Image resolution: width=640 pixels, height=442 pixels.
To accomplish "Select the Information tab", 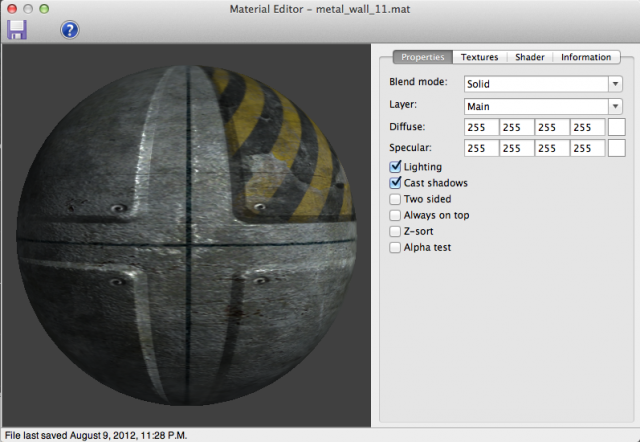I will [x=585, y=57].
